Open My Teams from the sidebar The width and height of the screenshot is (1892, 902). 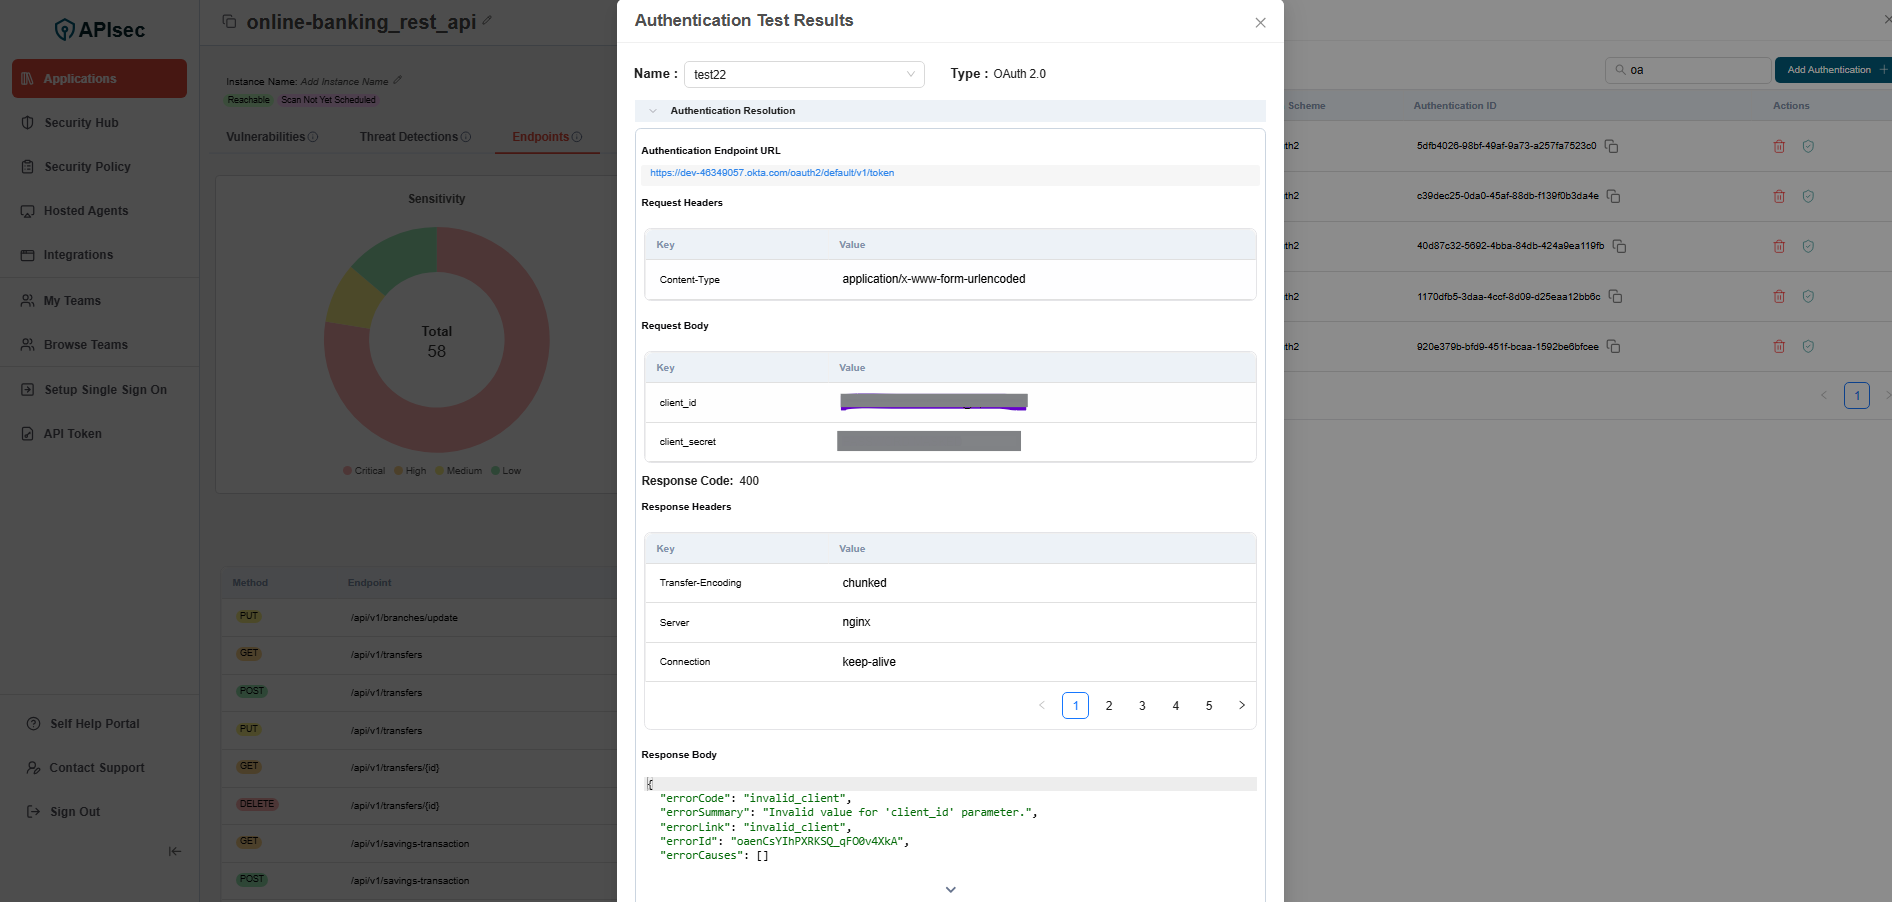click(72, 300)
